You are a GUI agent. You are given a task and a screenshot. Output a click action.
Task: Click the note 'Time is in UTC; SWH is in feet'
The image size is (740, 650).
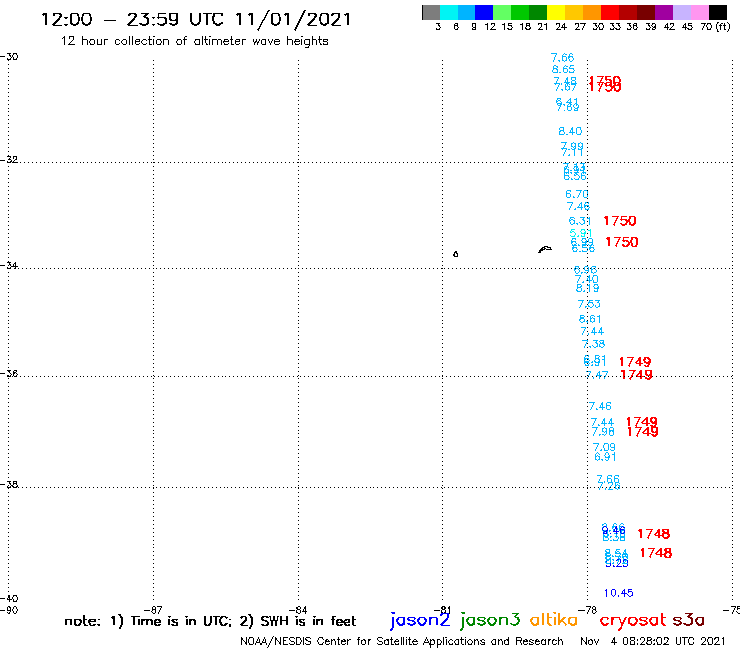point(210,621)
